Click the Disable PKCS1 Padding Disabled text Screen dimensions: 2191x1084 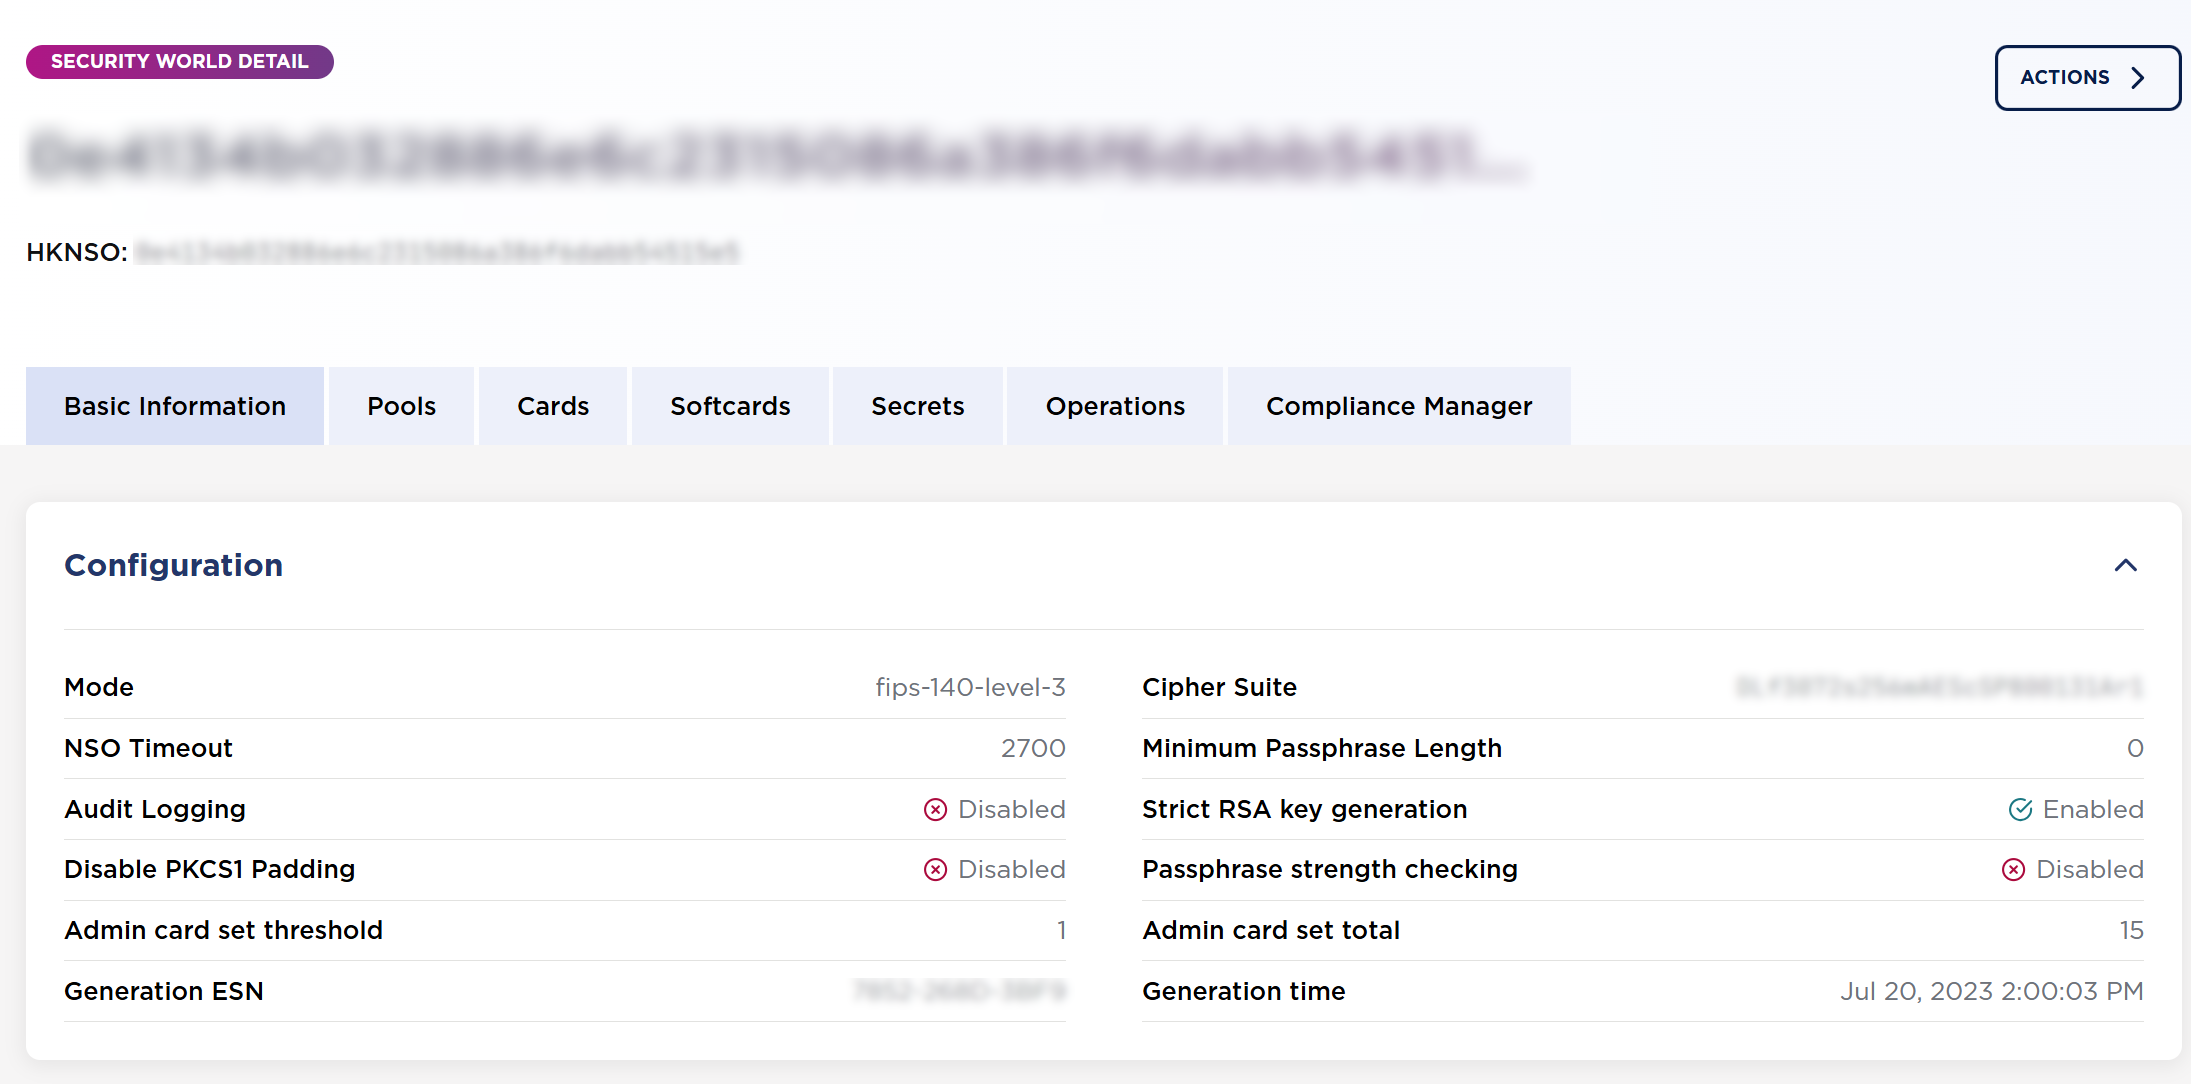tap(1011, 869)
